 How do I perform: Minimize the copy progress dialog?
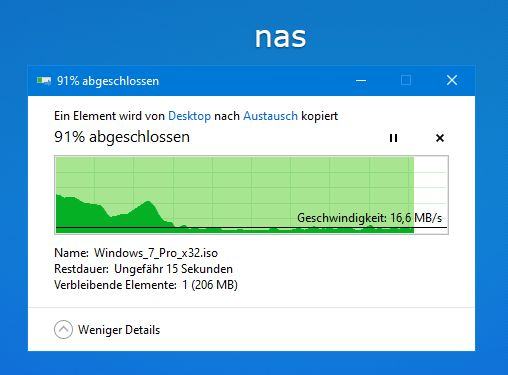(361, 80)
